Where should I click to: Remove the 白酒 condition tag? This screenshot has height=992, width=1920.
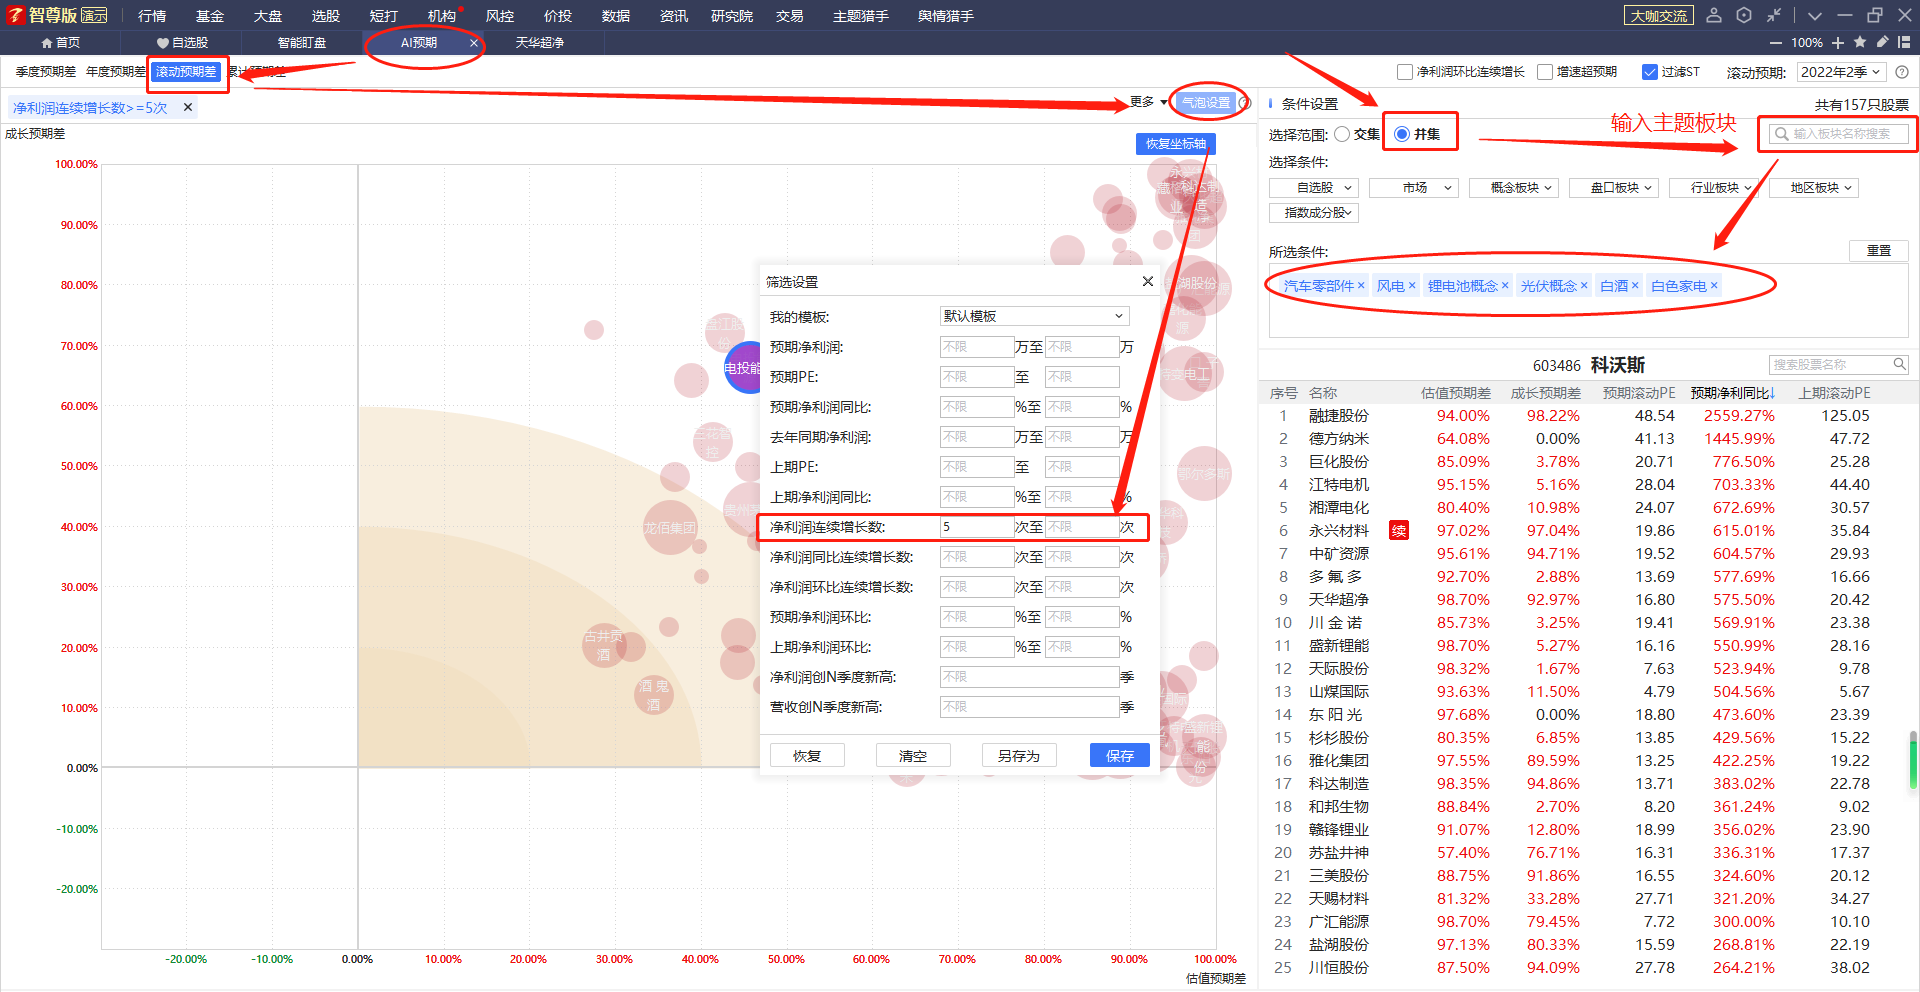click(x=1635, y=285)
